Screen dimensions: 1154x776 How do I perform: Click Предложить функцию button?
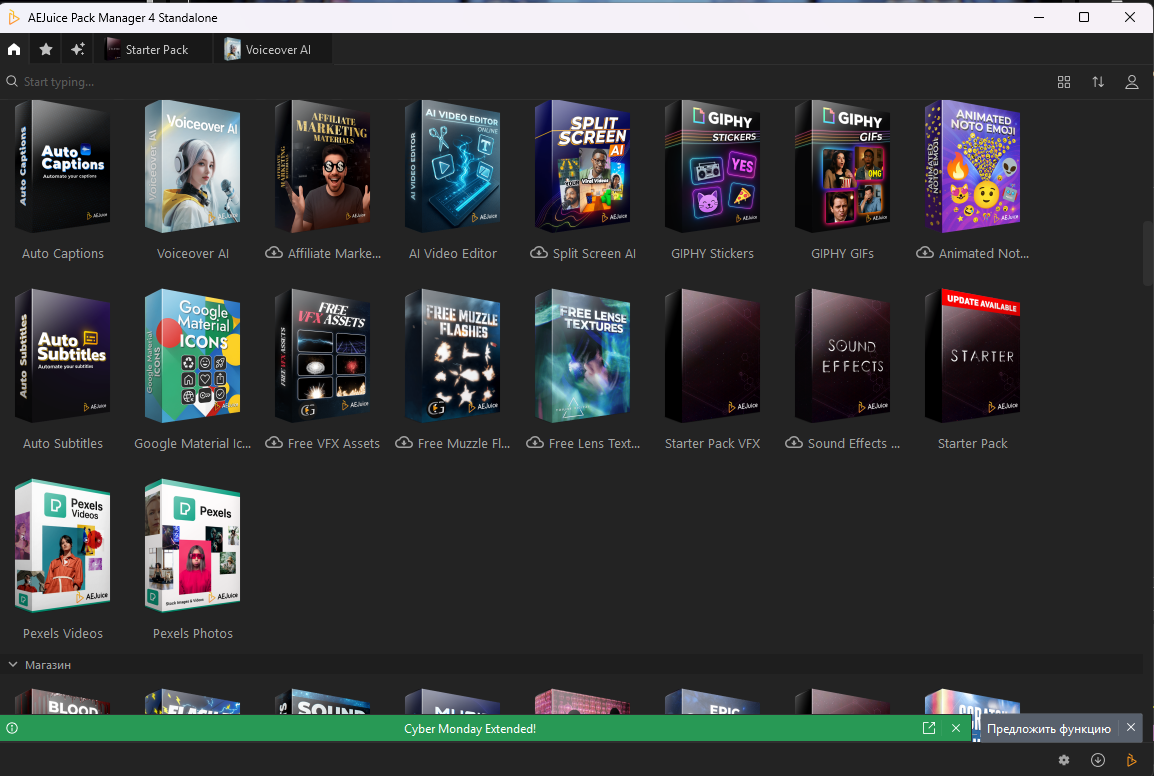coord(1049,728)
